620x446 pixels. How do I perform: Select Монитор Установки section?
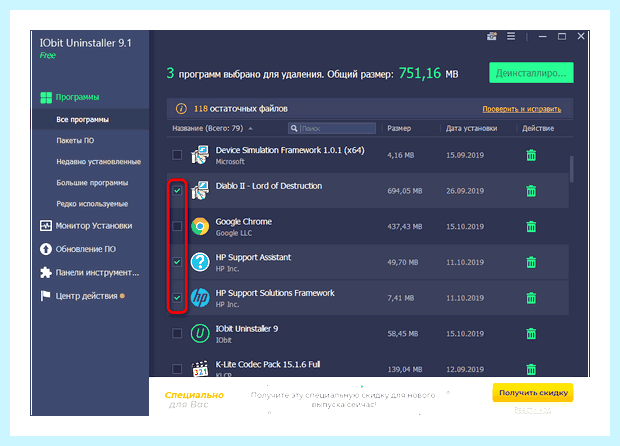[x=94, y=226]
